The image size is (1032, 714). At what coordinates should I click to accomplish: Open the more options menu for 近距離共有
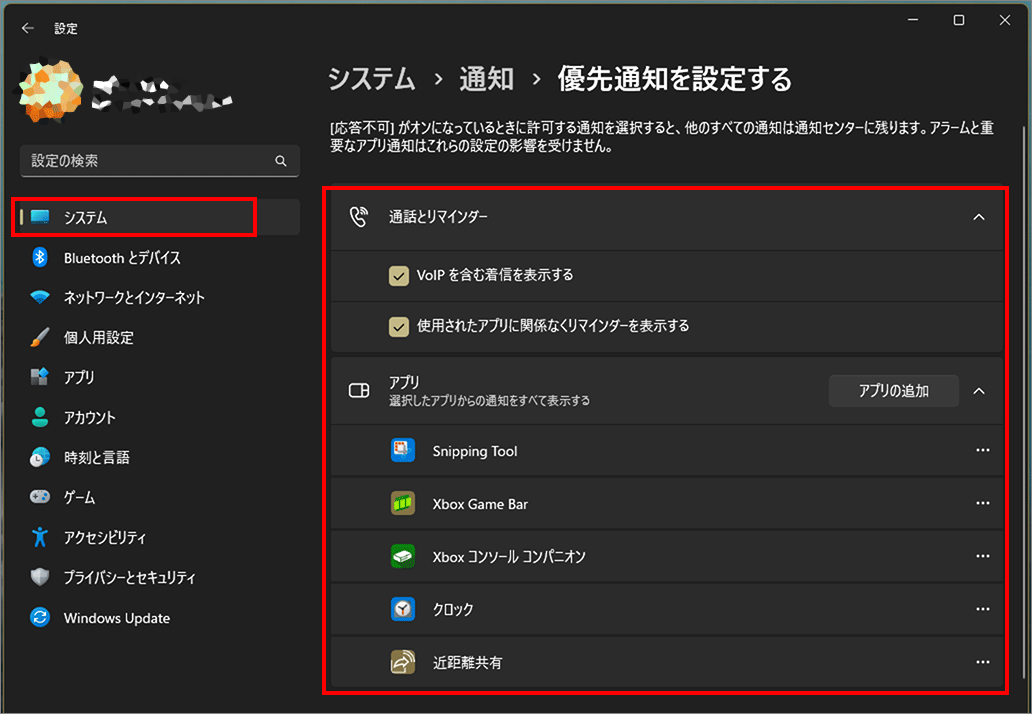click(x=983, y=662)
